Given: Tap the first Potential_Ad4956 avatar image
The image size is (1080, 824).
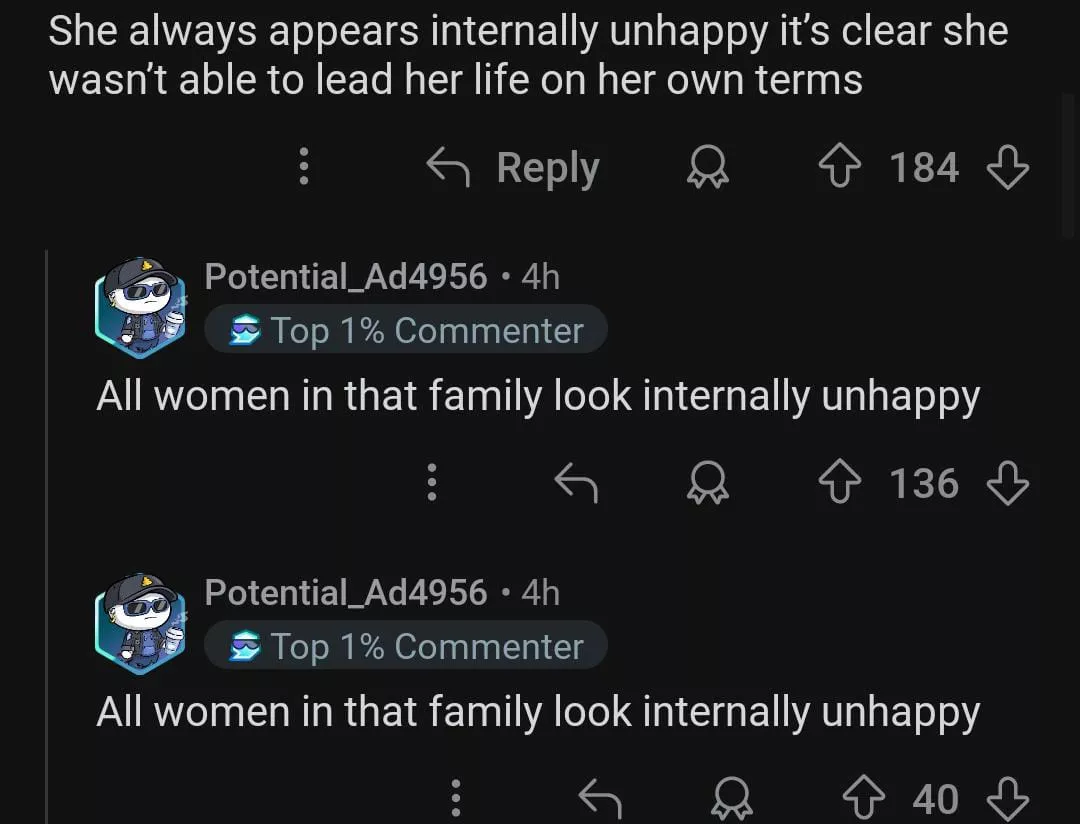Looking at the screenshot, I should 141,305.
